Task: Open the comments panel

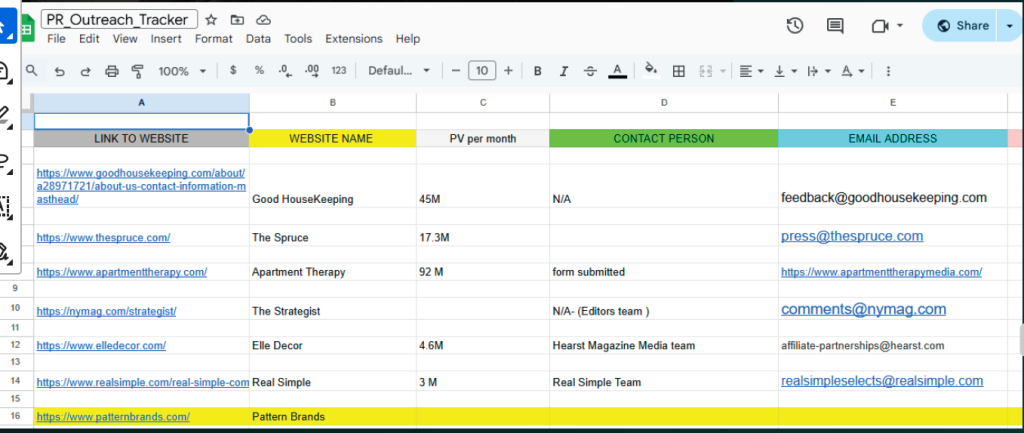Action: coord(835,25)
